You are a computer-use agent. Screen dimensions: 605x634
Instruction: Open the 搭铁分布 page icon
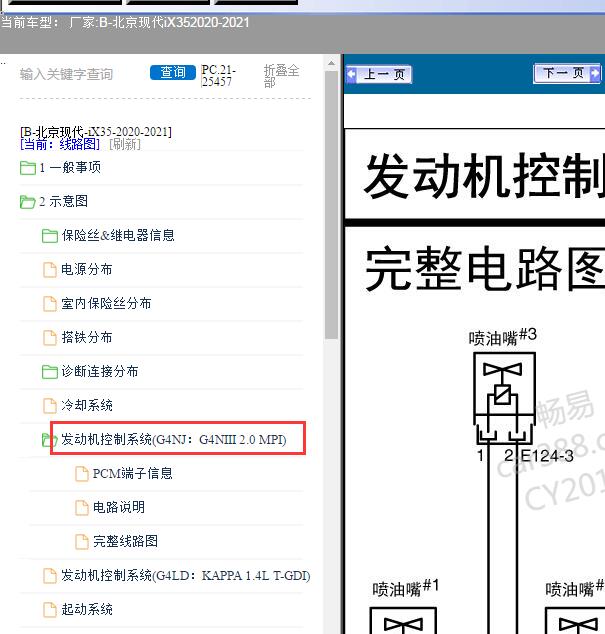tap(50, 338)
